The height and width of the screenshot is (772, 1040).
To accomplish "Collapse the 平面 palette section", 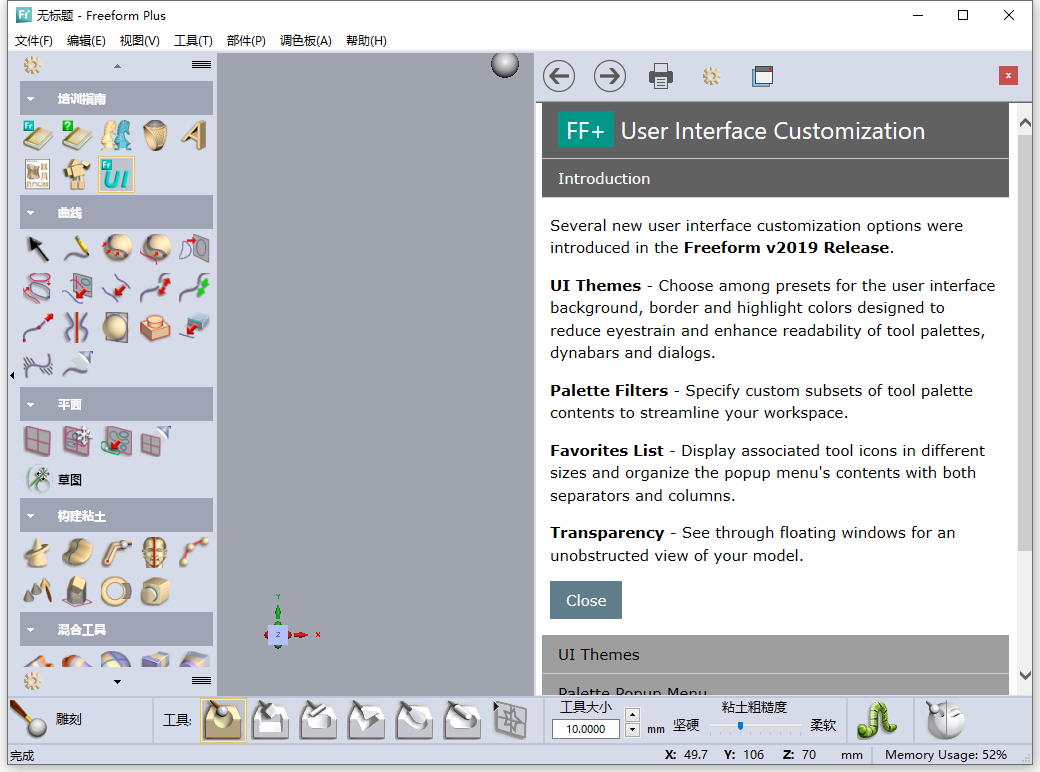I will [x=31, y=405].
